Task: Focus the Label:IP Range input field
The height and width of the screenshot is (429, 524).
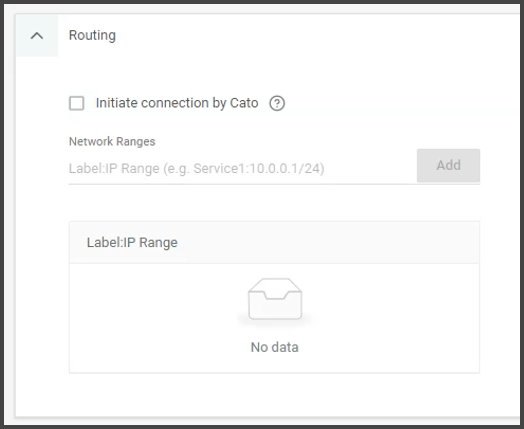Action: point(242,168)
